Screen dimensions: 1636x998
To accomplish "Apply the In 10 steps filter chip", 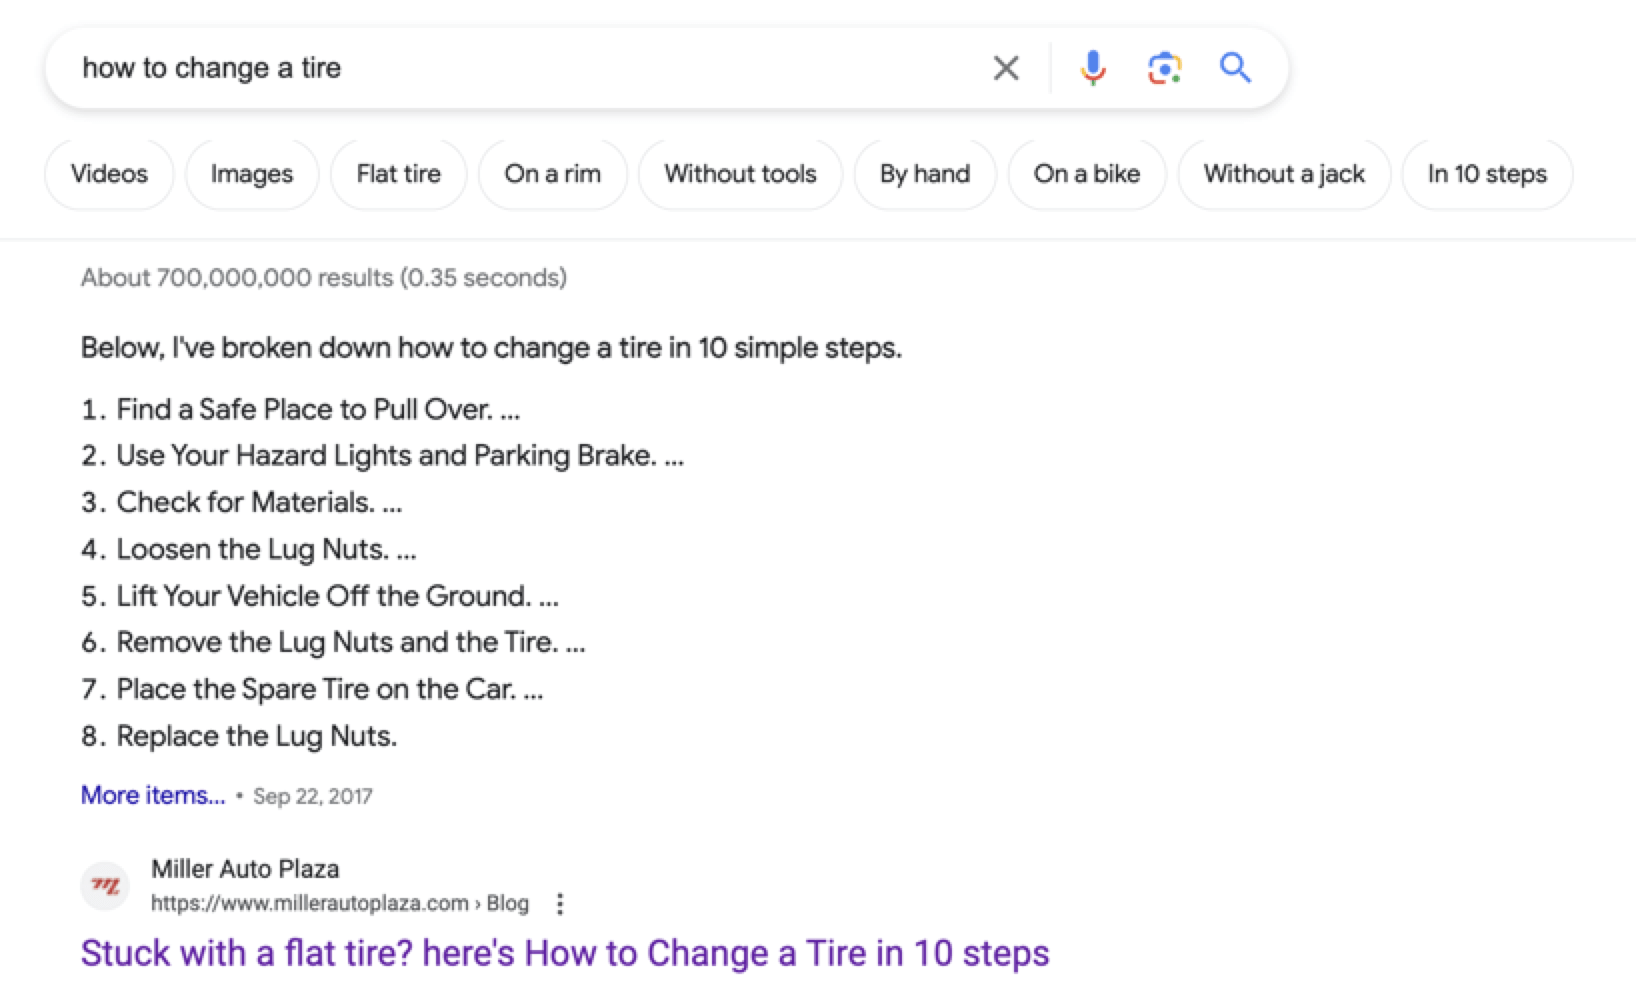I will click(1487, 174).
